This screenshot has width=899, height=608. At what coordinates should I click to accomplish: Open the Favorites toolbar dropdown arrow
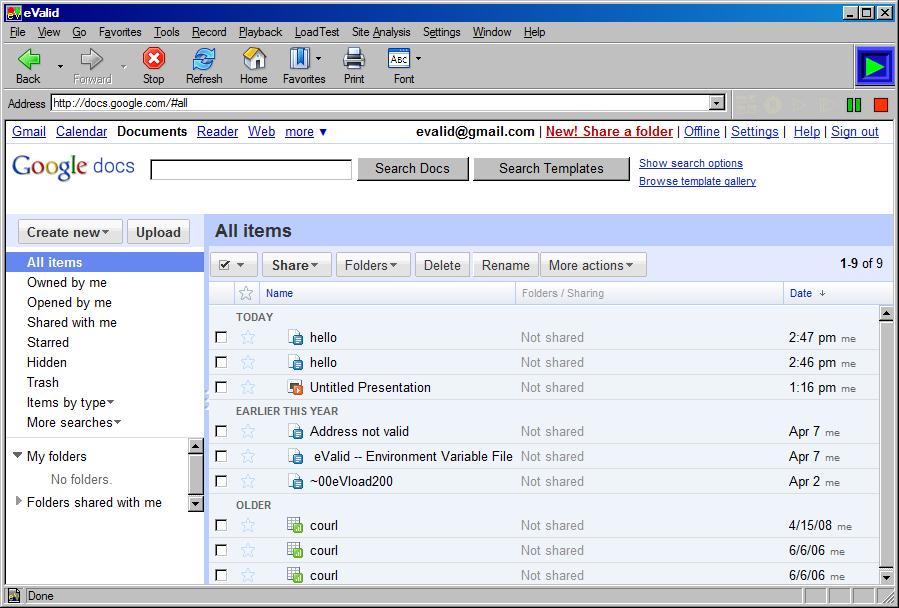click(x=319, y=59)
